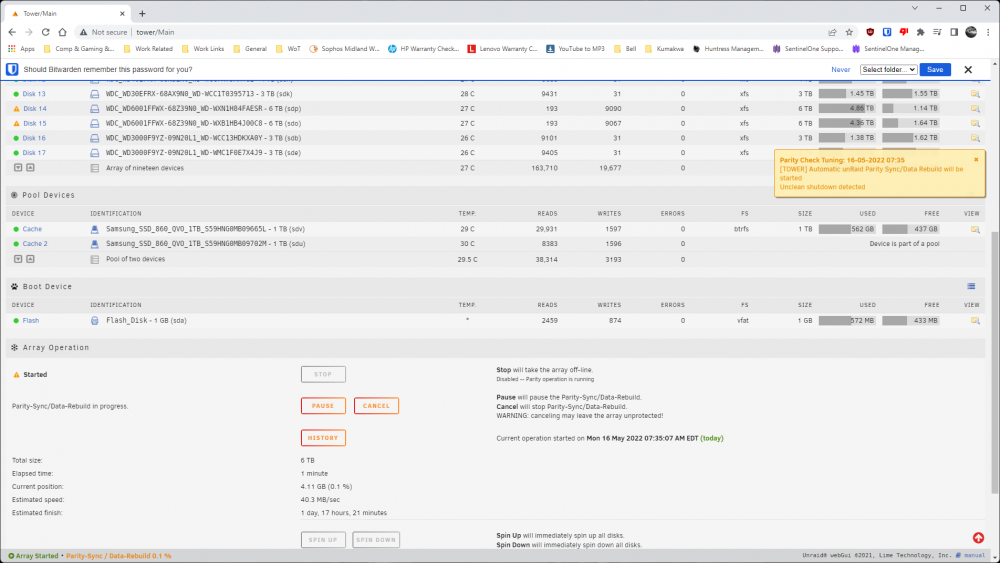Reload the page with the refresh icon
Screen dimensions: 1000x563
pyautogui.click(x=45, y=32)
